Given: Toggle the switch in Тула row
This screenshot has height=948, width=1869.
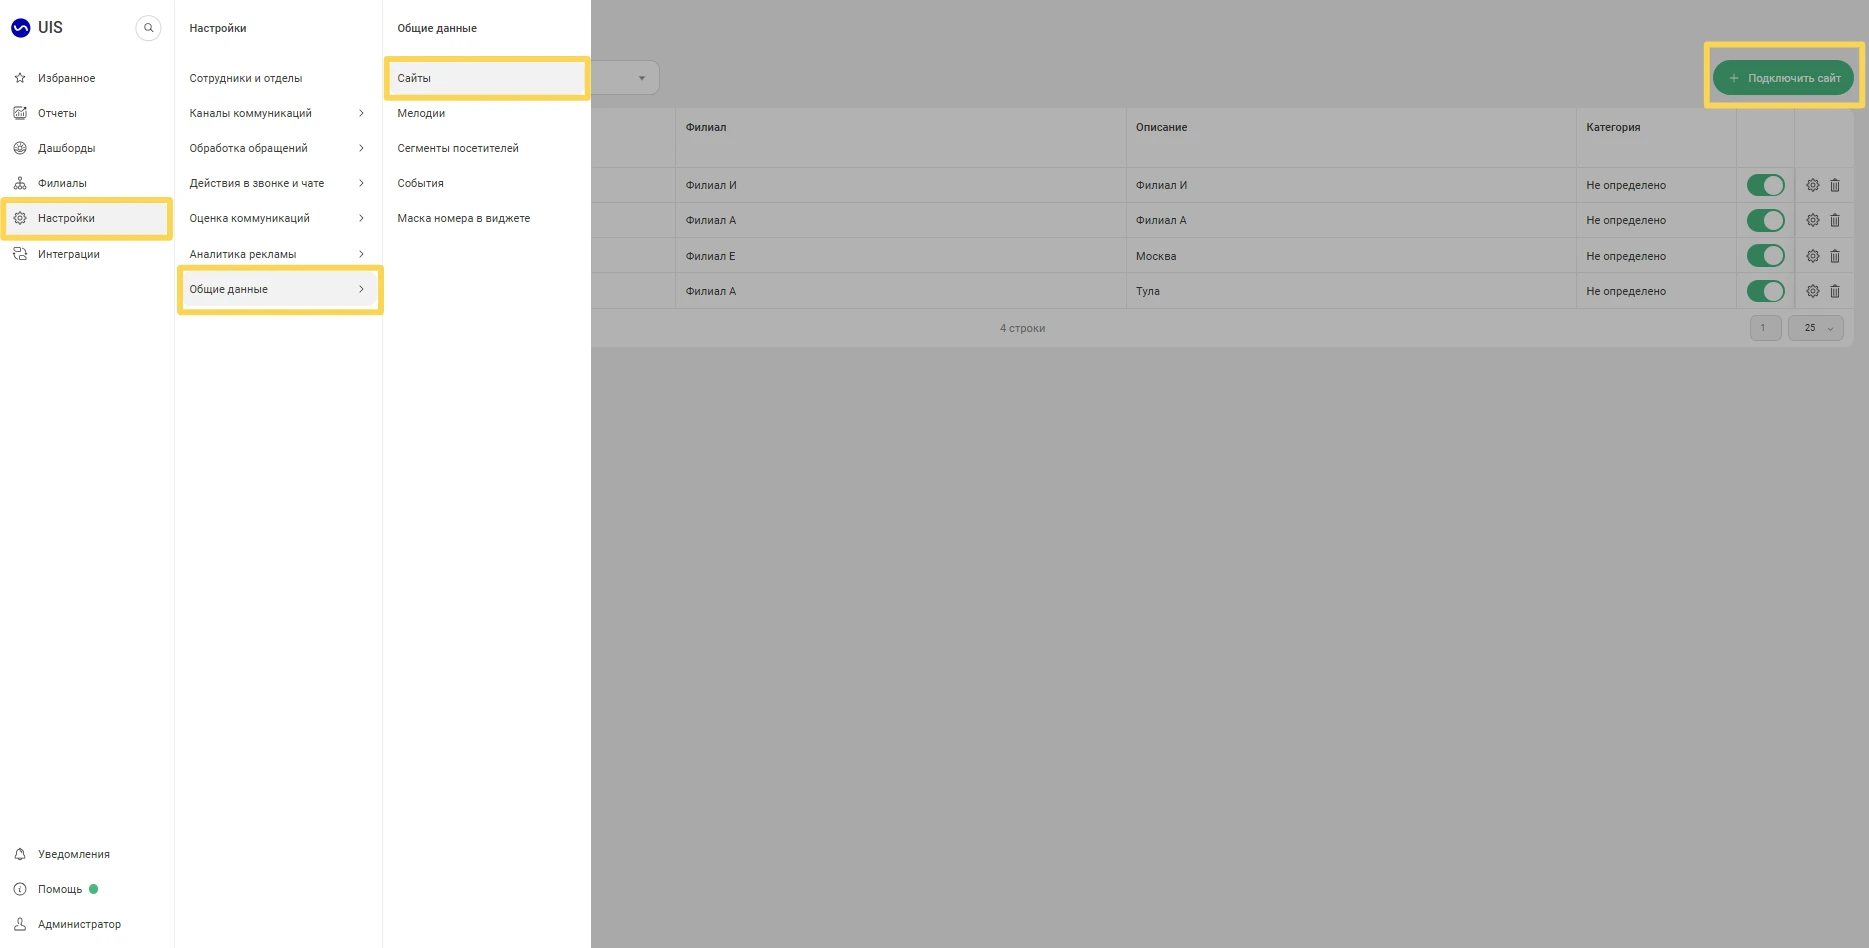Looking at the screenshot, I should click(1766, 291).
